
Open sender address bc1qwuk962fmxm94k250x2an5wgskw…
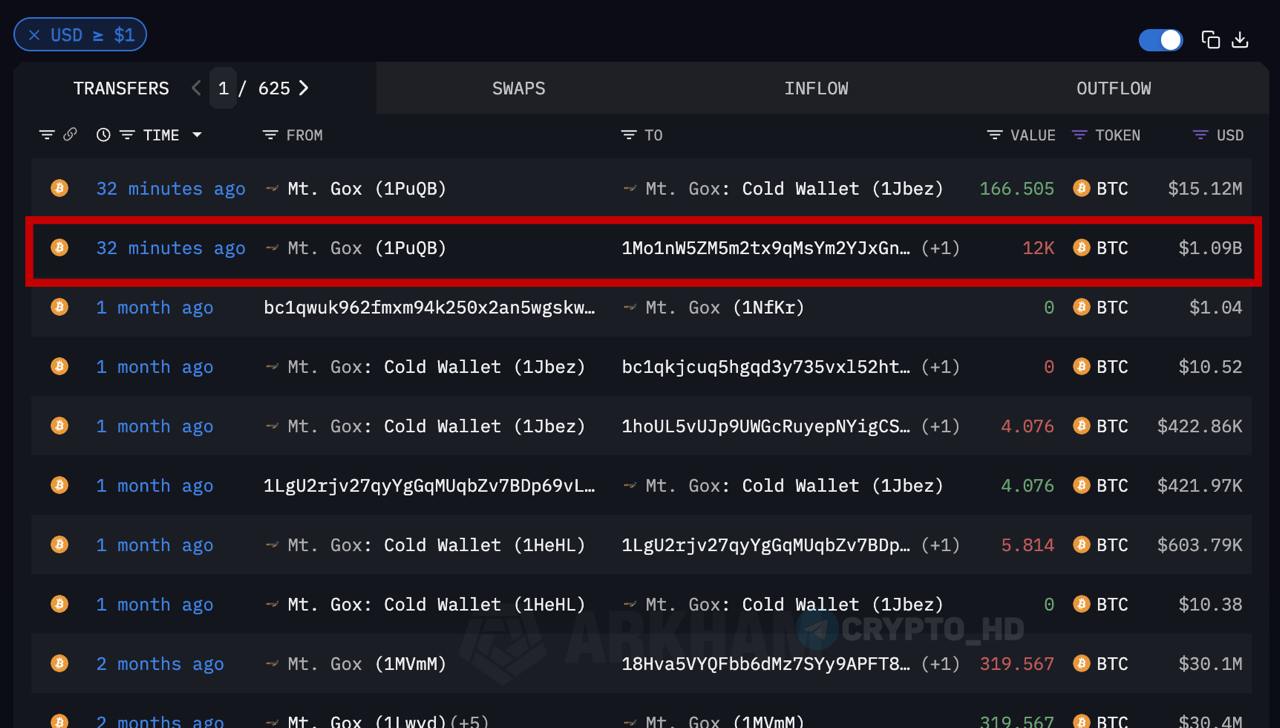pyautogui.click(x=429, y=307)
